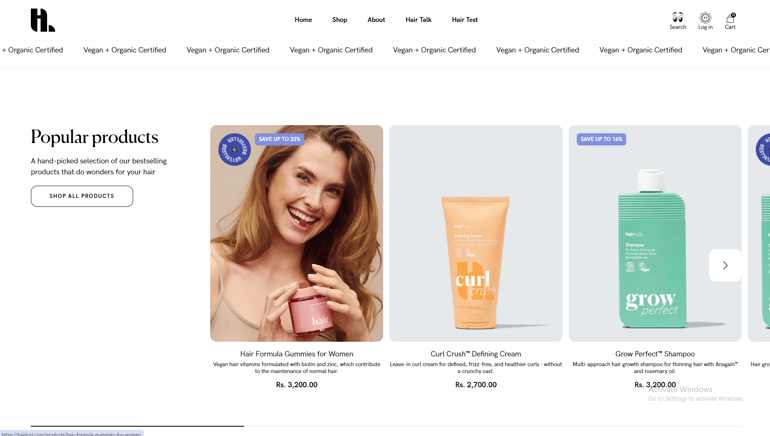770x436 pixels.
Task: Open Curl Crush Defining Cream title link
Action: click(476, 354)
